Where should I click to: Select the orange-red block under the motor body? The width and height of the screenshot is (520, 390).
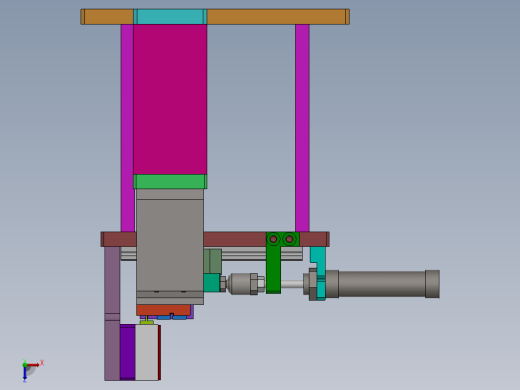tap(163, 310)
